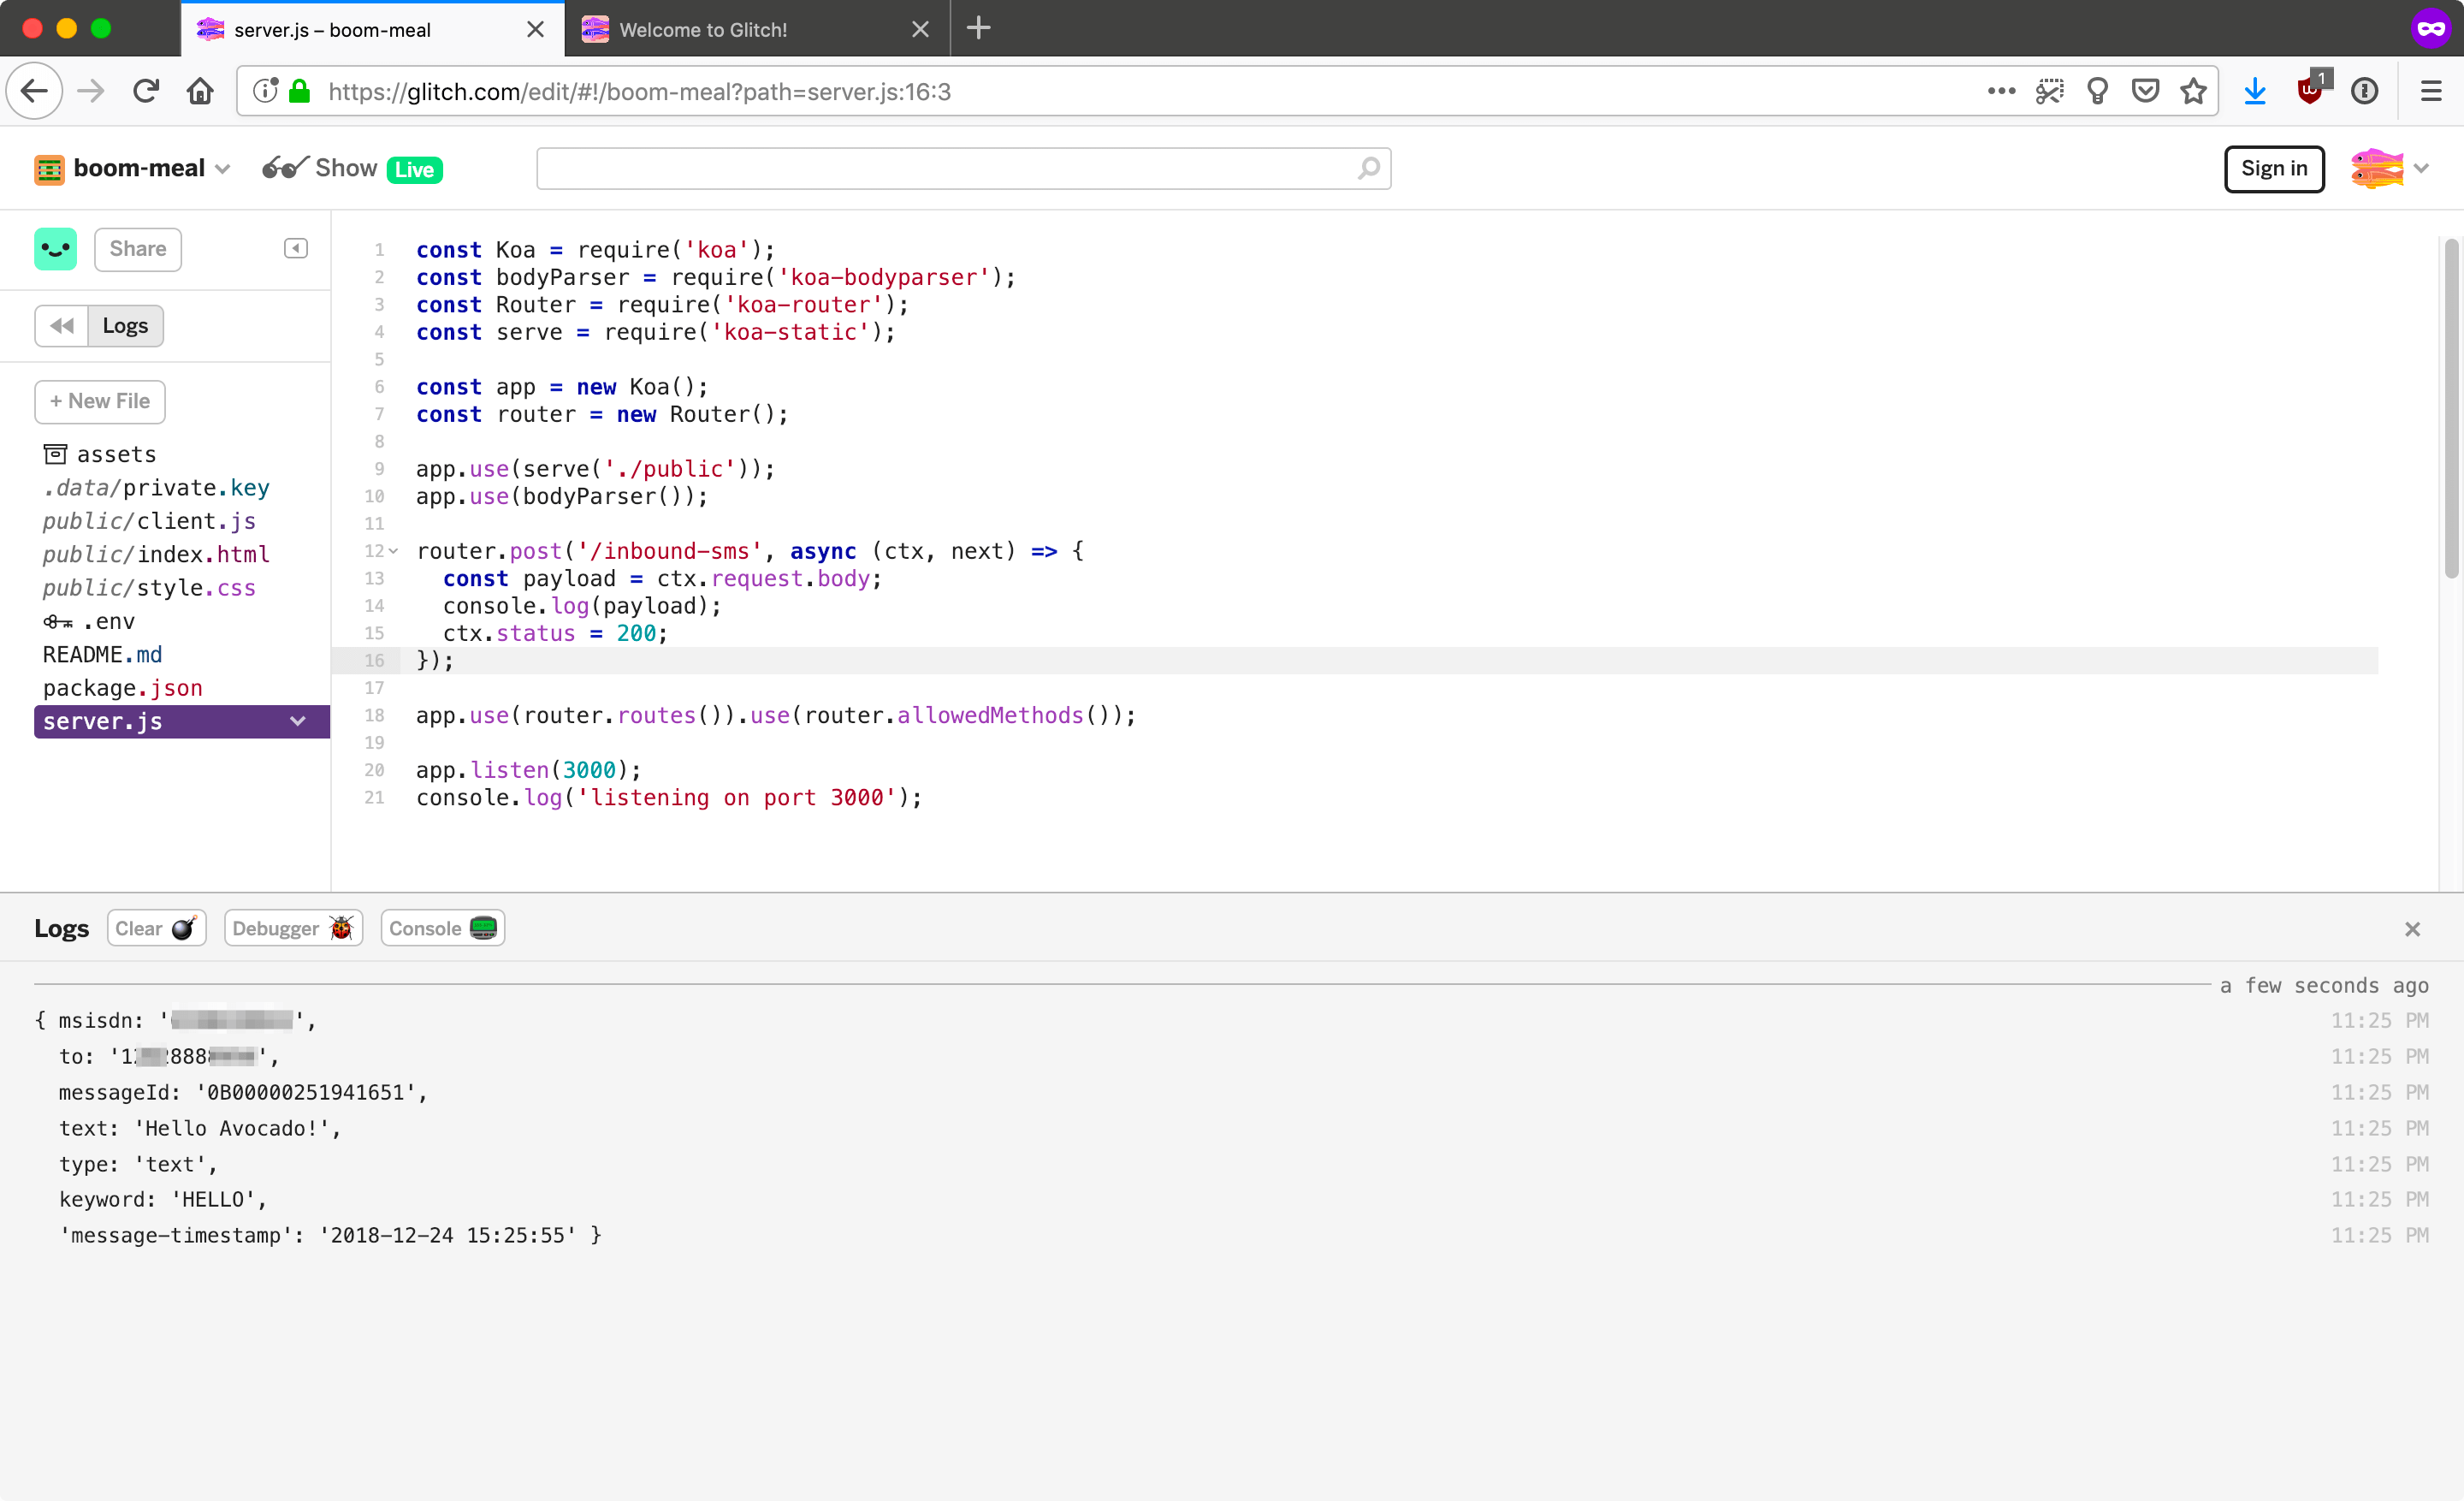Image resolution: width=2464 pixels, height=1501 pixels.
Task: Click the 'a few seconds ago' timestamp
Action: (2324, 985)
